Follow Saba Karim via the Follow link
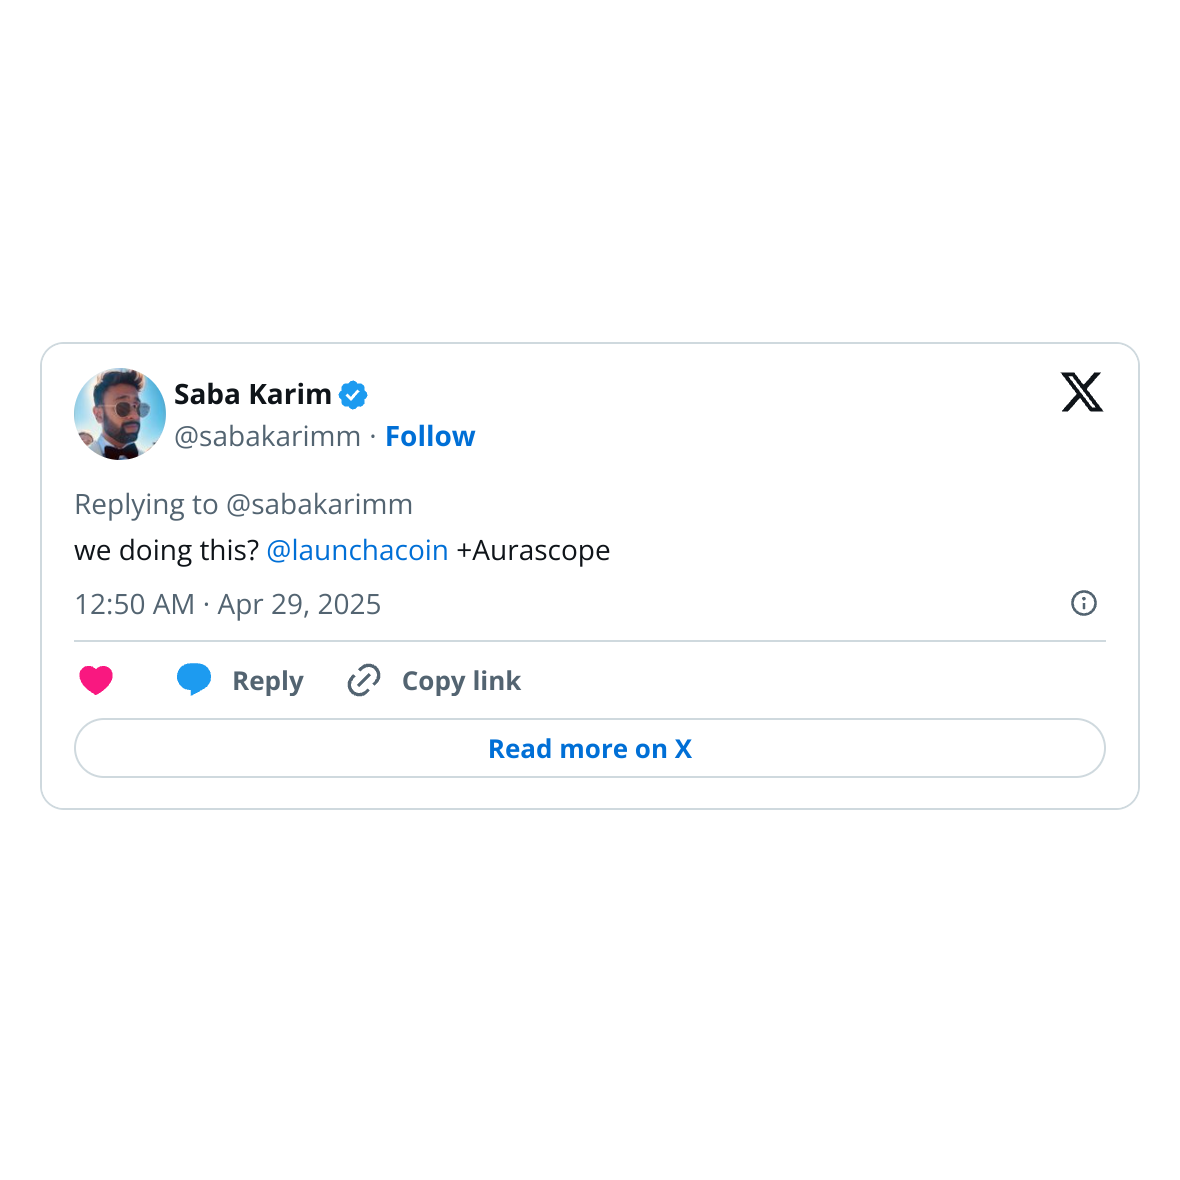The image size is (1180, 1180). [x=430, y=436]
